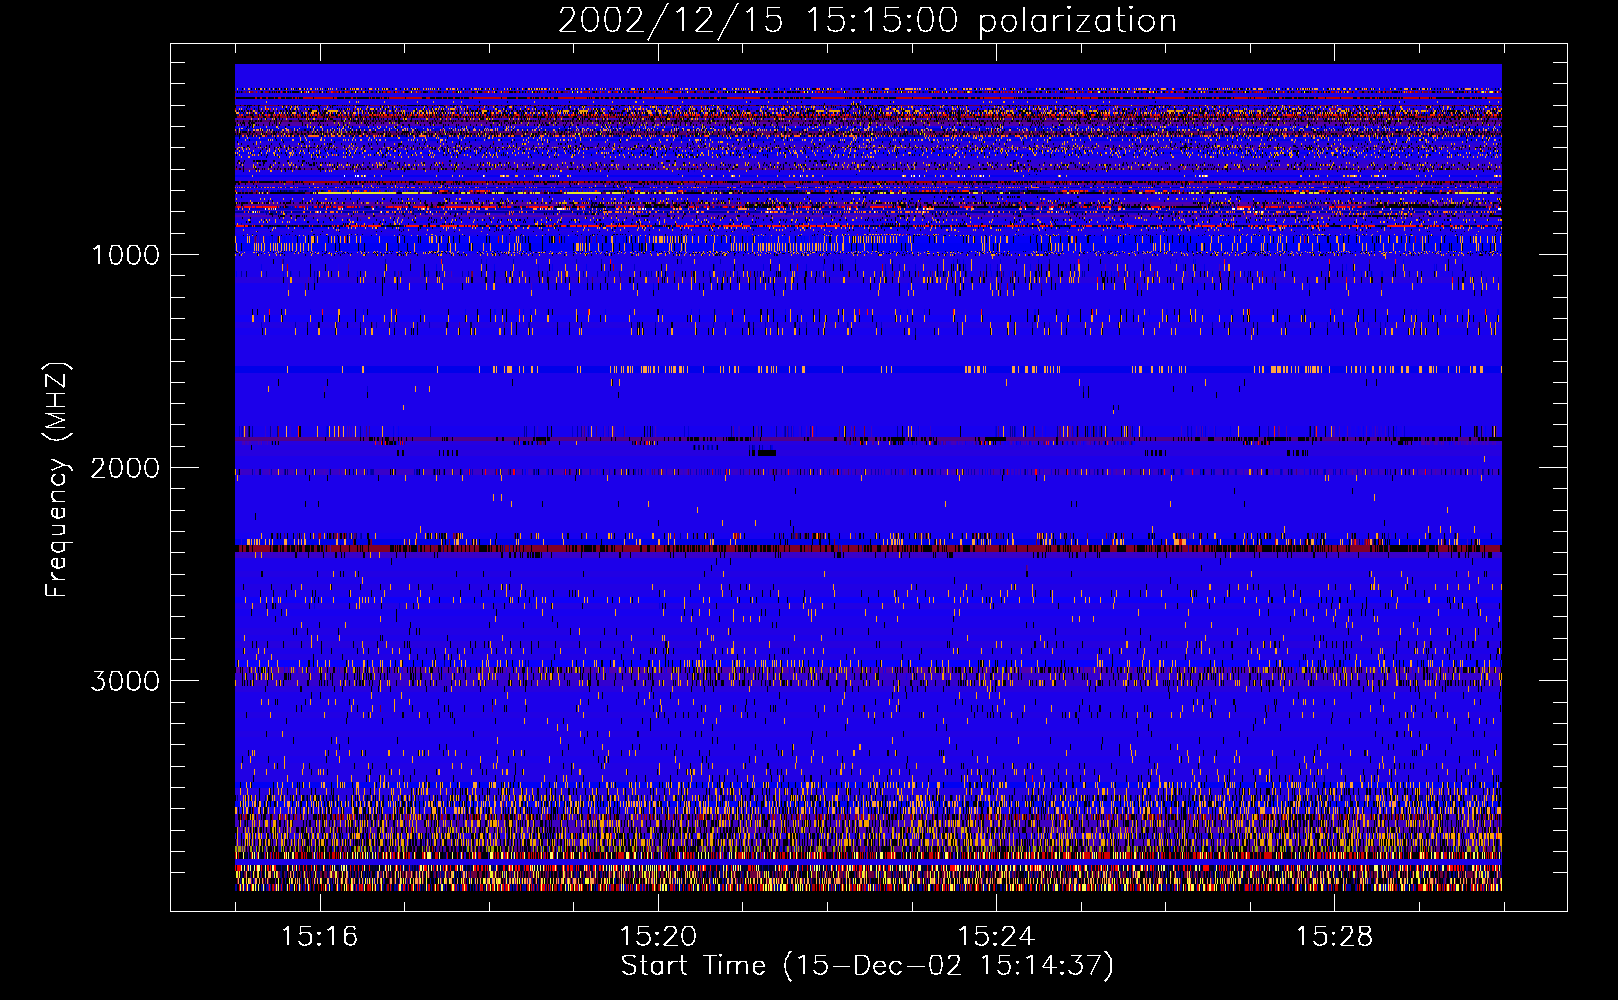This screenshot has height=1000, width=1618.
Task: Click the plot title '2002/12/15 15:15:00 polarization'
Action: point(867,21)
